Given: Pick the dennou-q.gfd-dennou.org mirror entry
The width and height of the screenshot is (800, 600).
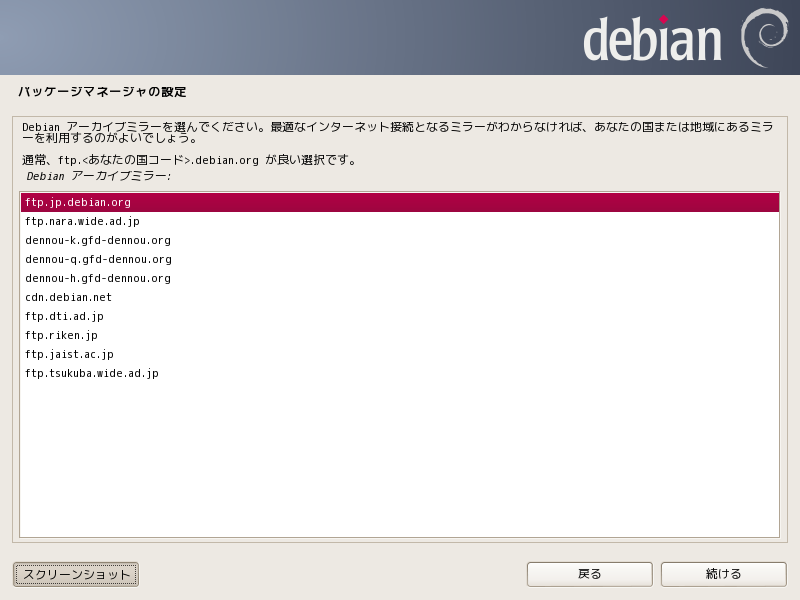Looking at the screenshot, I should (x=98, y=260).
